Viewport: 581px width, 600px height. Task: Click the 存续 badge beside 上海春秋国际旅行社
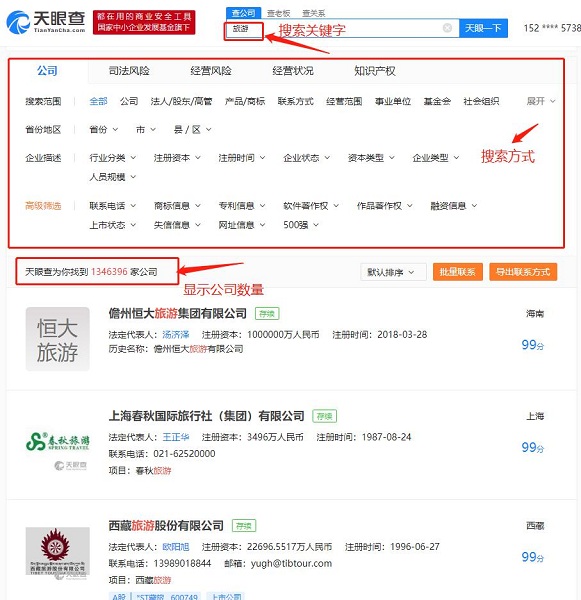tap(325, 416)
